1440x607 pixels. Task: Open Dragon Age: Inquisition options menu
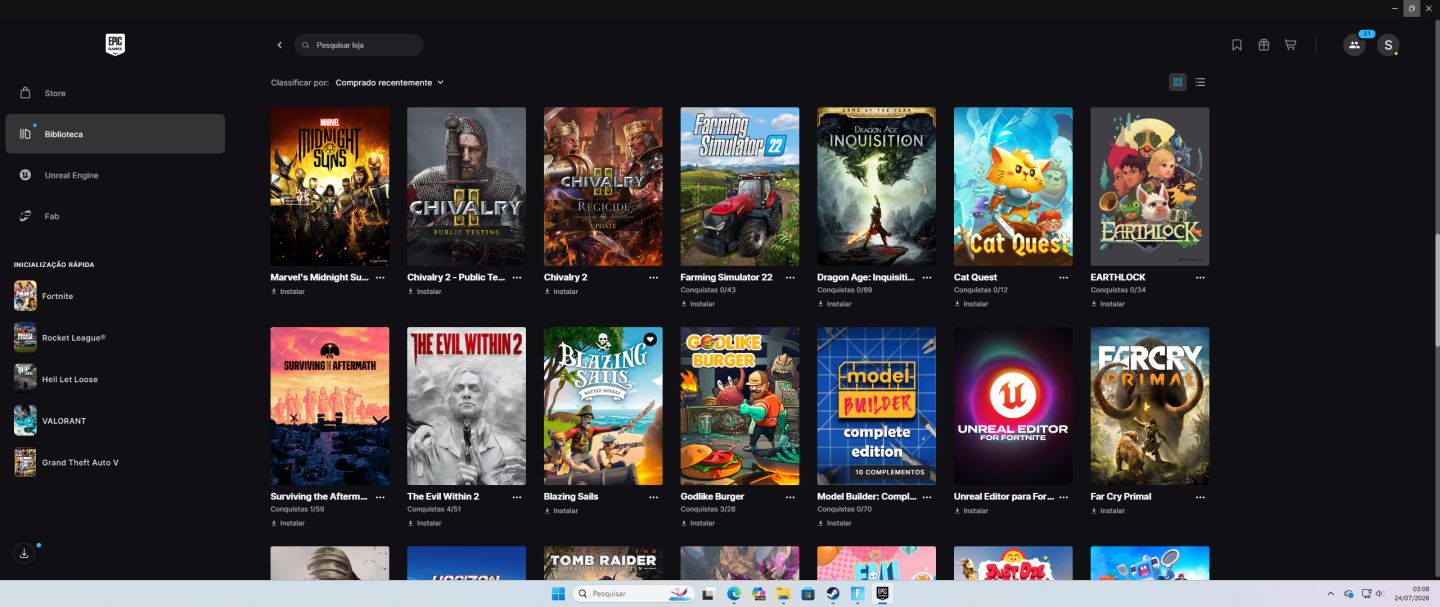927,277
